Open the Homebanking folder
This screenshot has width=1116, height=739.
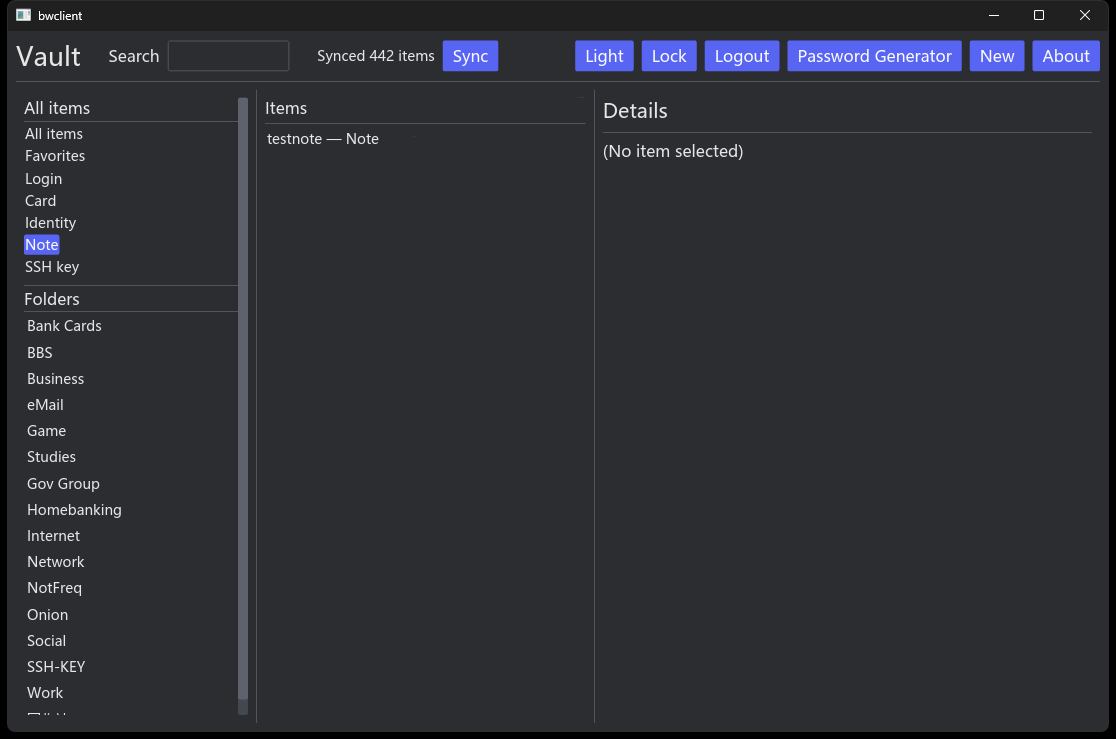74,509
